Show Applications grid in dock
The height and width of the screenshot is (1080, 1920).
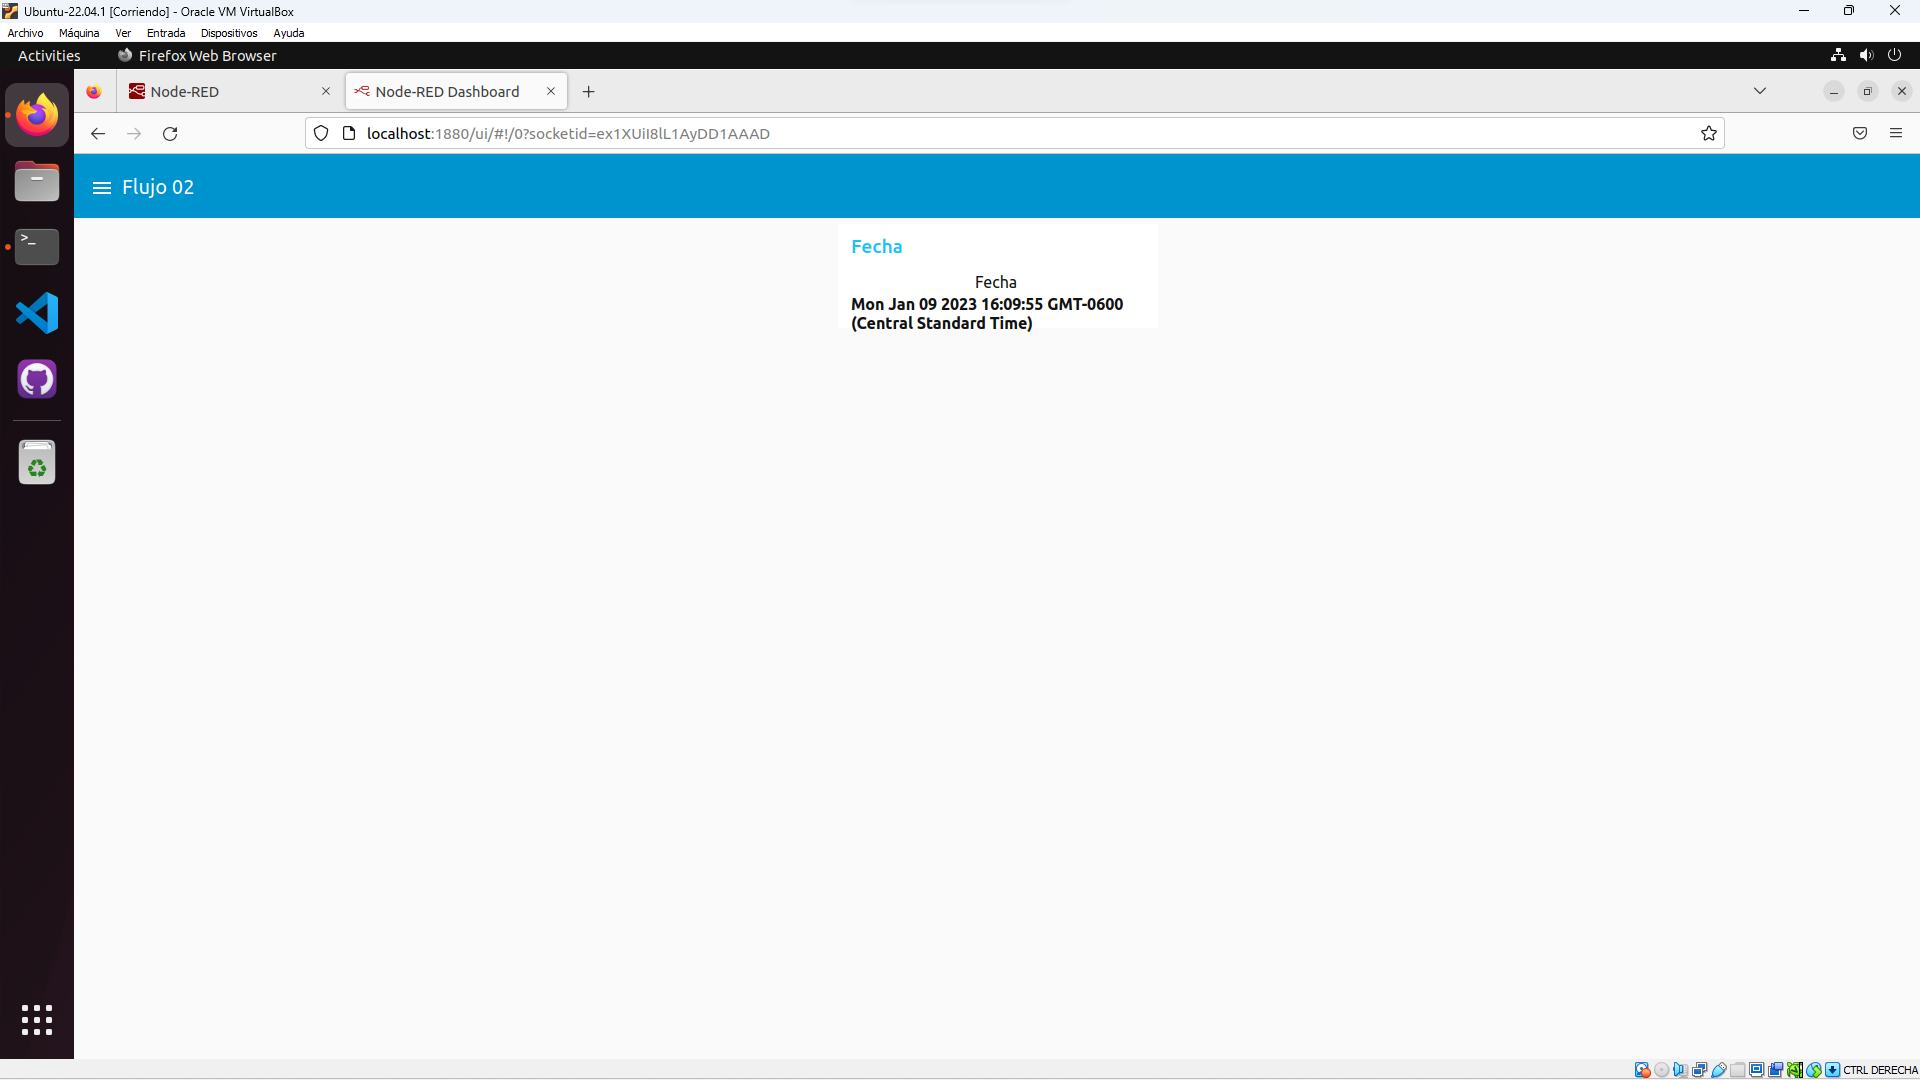pos(37,1020)
